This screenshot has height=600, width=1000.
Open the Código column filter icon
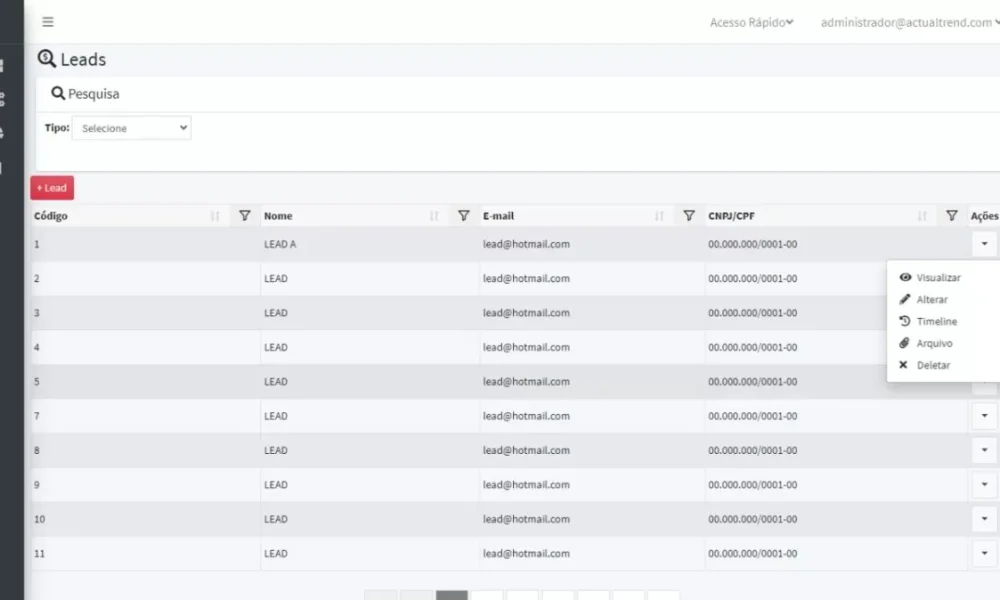point(245,216)
